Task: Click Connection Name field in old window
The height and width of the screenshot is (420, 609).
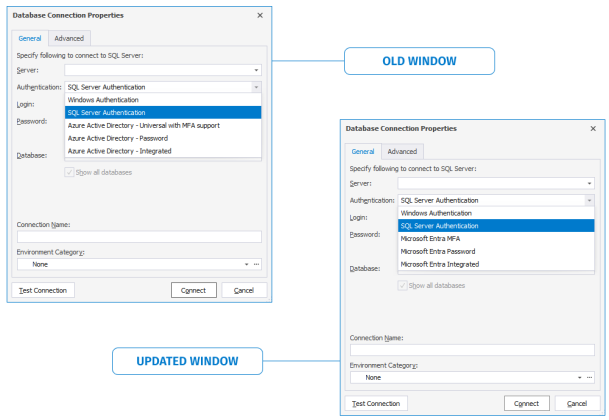Action: 139,237
